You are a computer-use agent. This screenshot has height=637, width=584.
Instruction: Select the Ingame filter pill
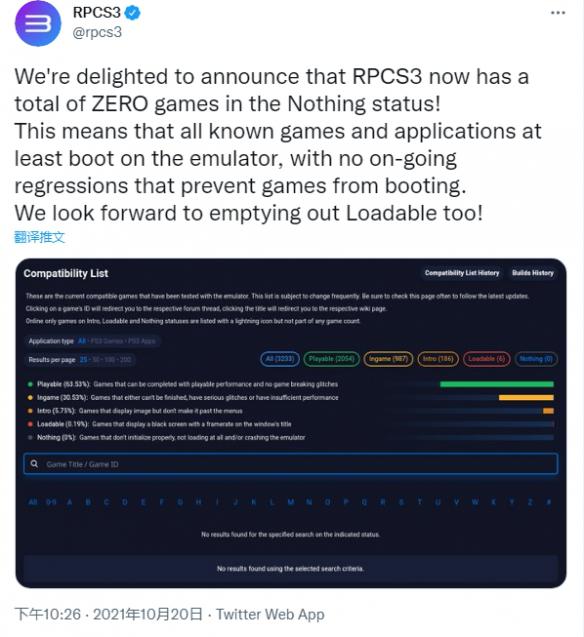point(388,359)
